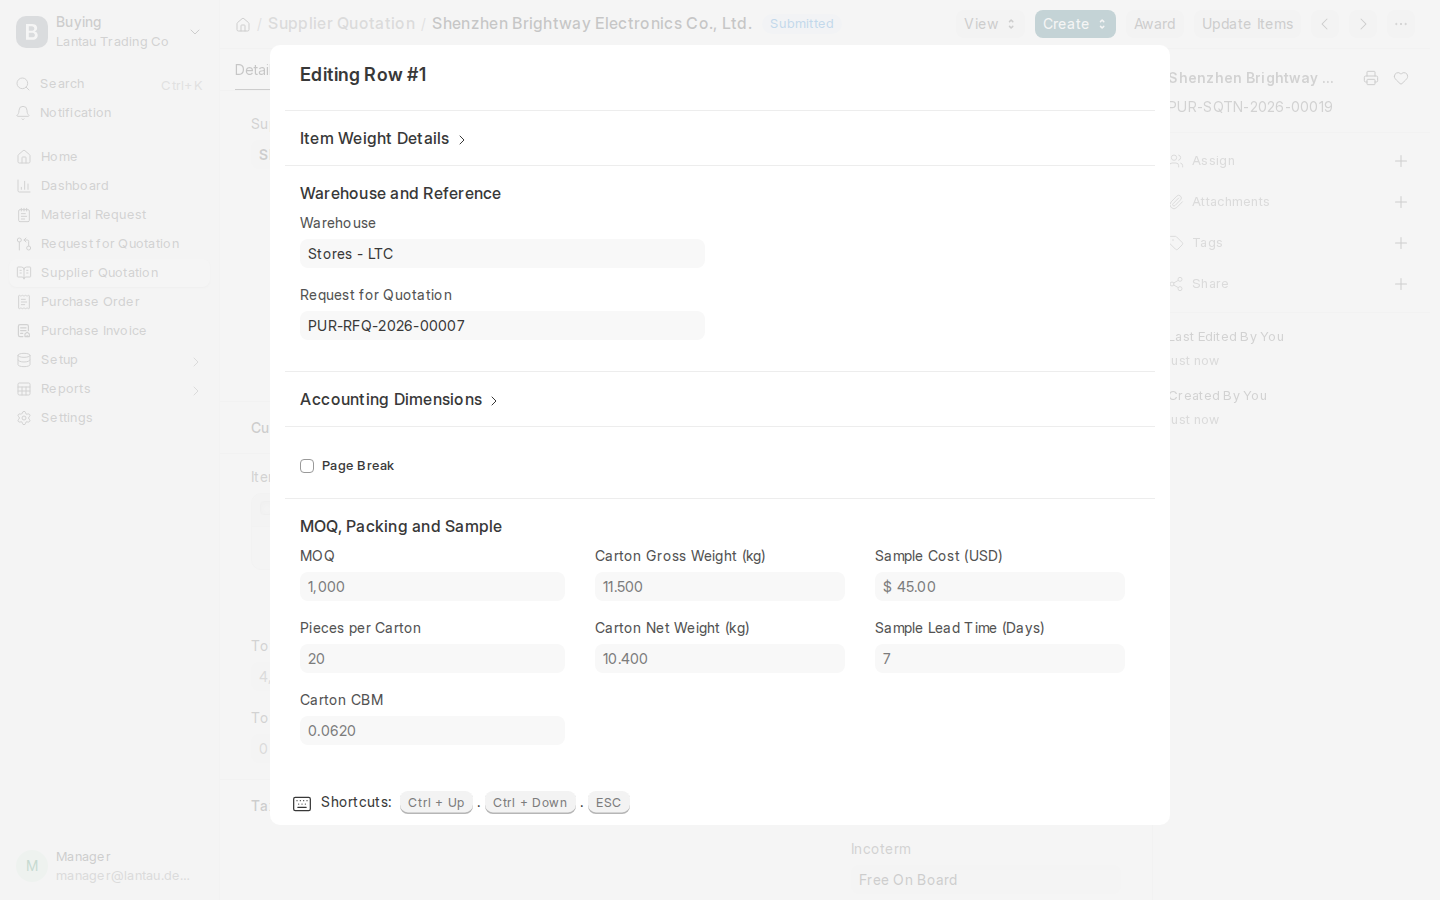Click the Sample Lead Time field
The width and height of the screenshot is (1440, 900).
1000,659
